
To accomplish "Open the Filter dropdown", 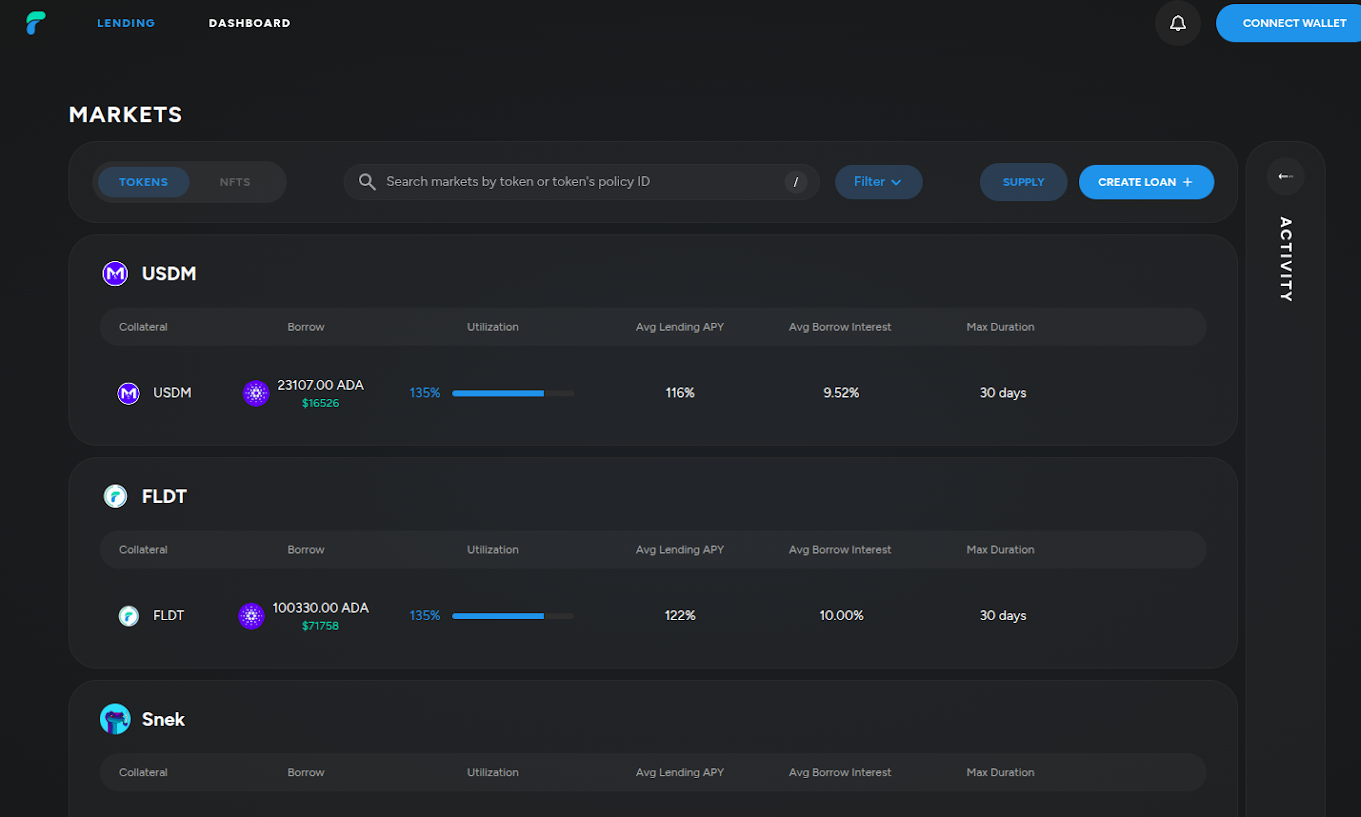I will click(878, 182).
